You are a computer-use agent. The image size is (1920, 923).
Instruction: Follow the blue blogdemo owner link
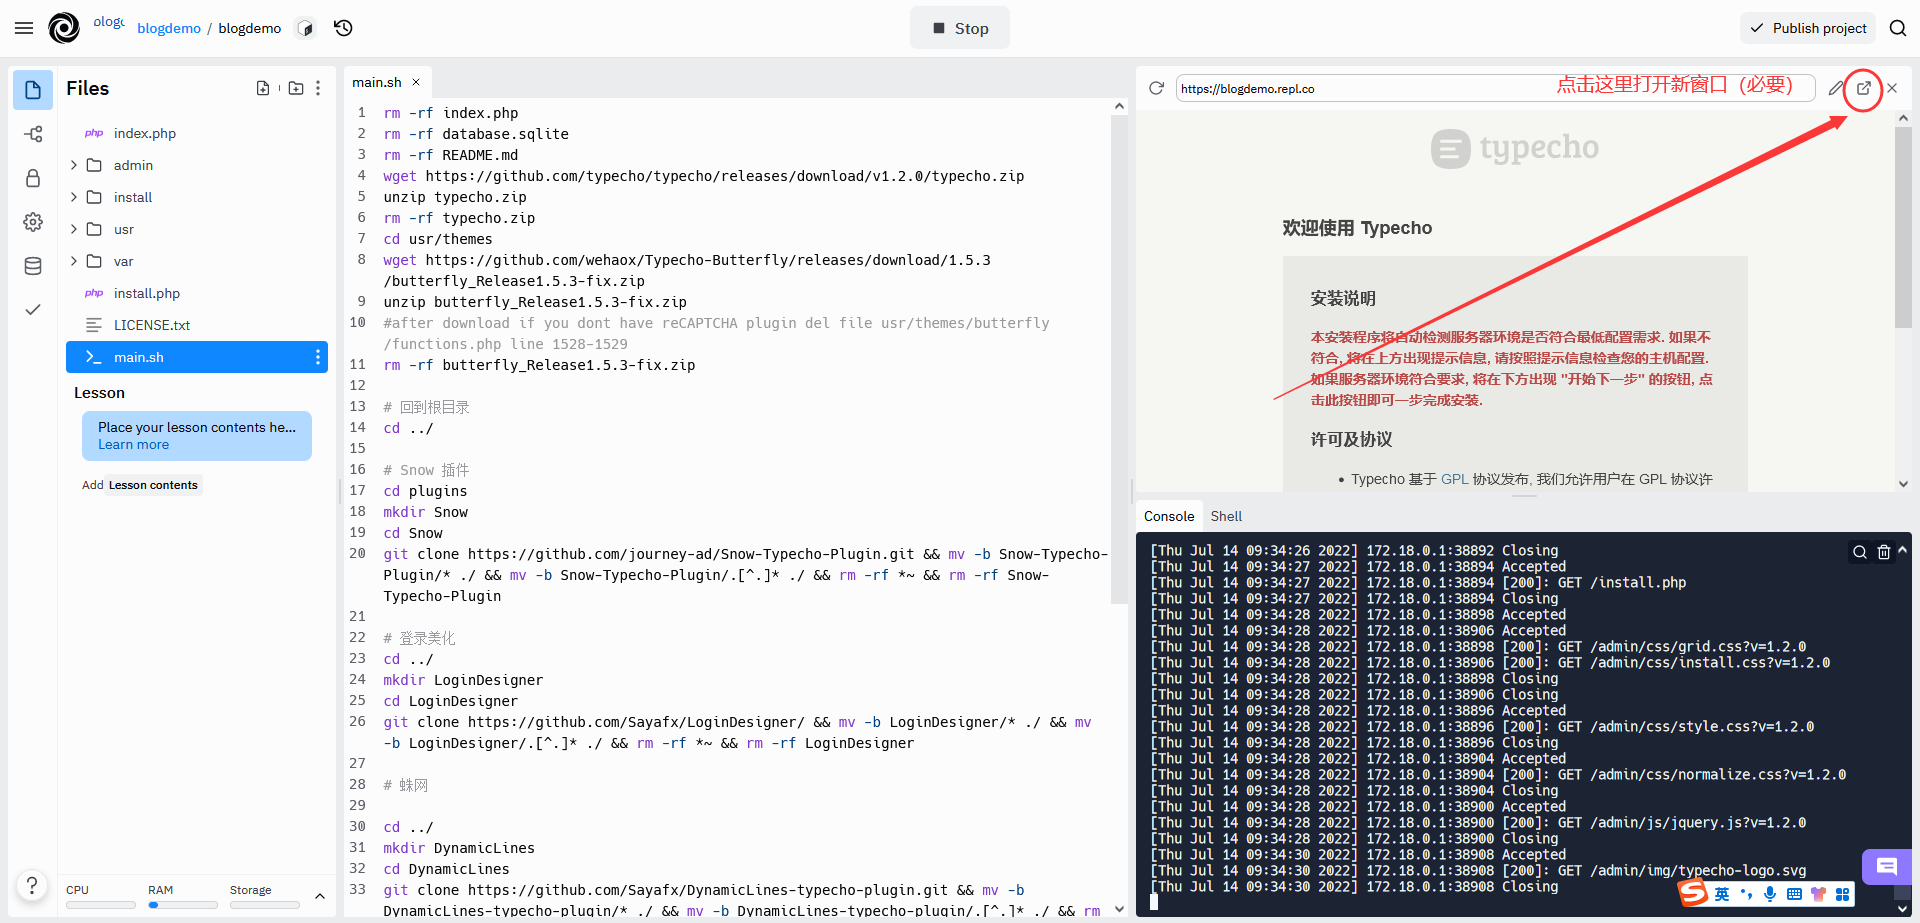point(169,28)
